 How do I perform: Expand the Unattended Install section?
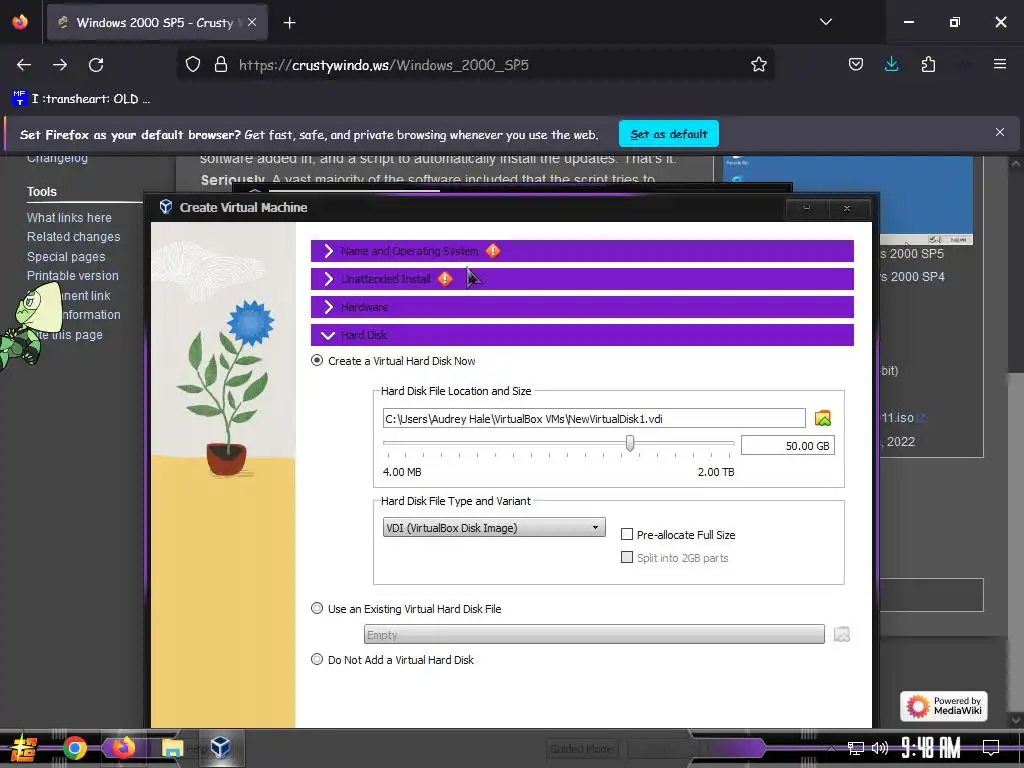click(x=582, y=279)
